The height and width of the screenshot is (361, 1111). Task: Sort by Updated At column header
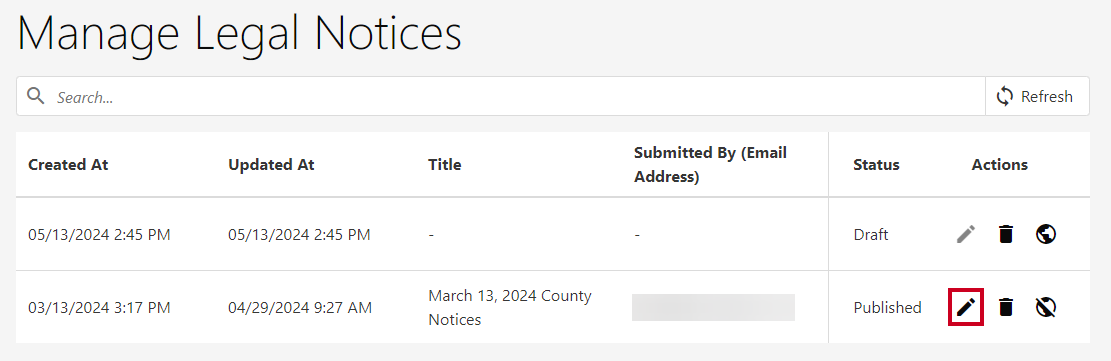(x=271, y=165)
